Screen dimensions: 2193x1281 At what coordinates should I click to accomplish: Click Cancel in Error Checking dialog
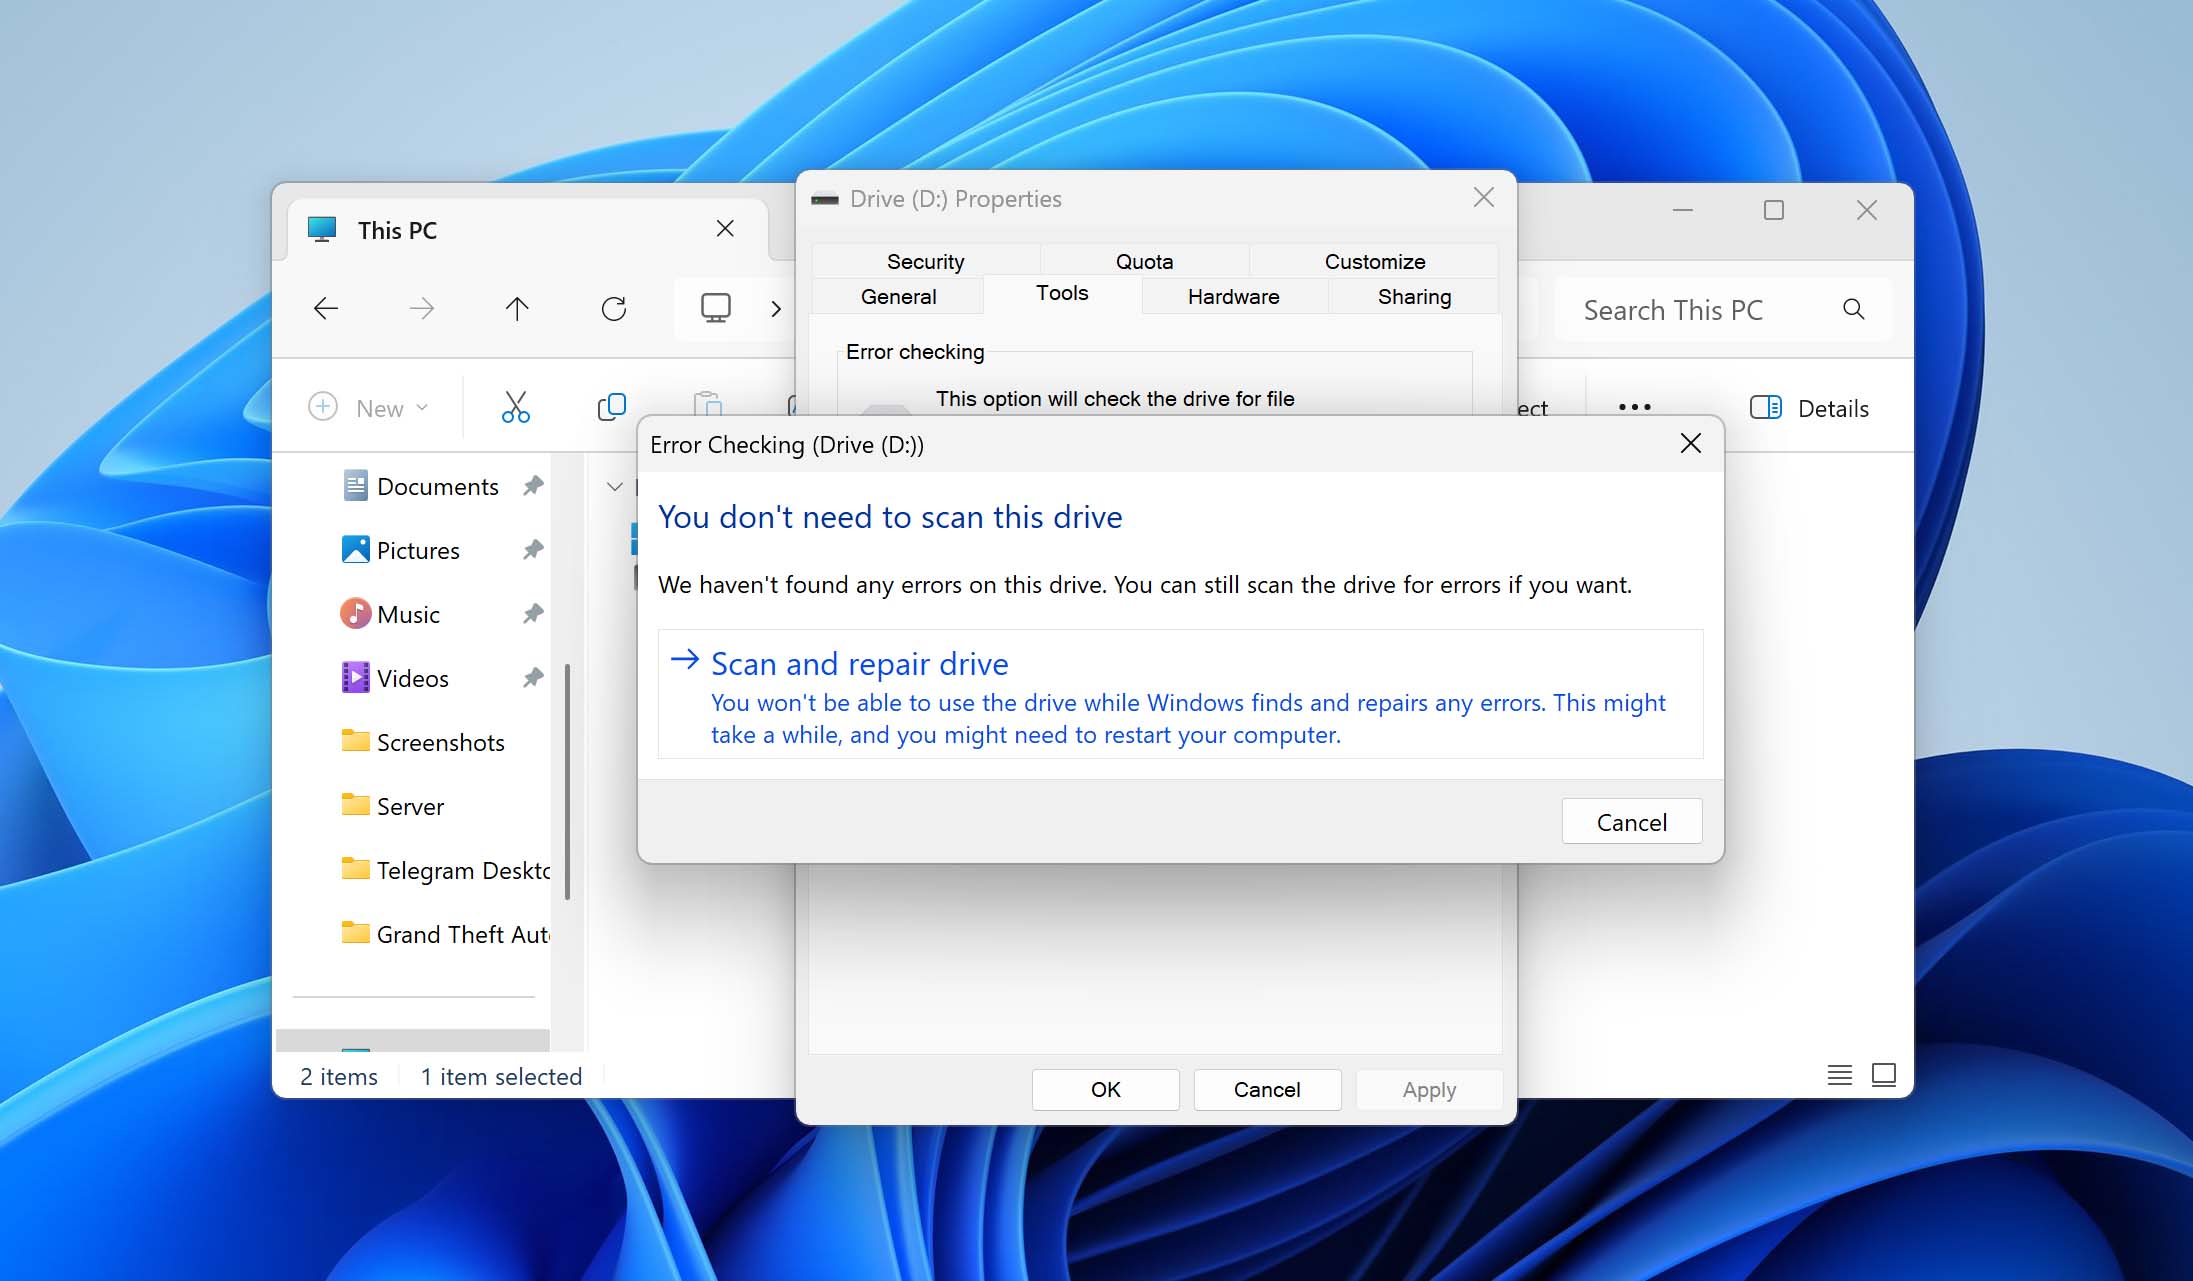click(x=1630, y=822)
